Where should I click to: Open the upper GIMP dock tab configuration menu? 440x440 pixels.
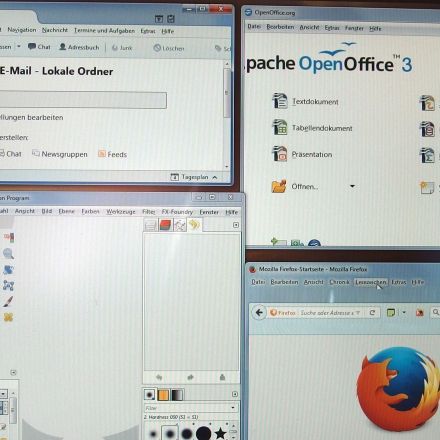(236, 225)
